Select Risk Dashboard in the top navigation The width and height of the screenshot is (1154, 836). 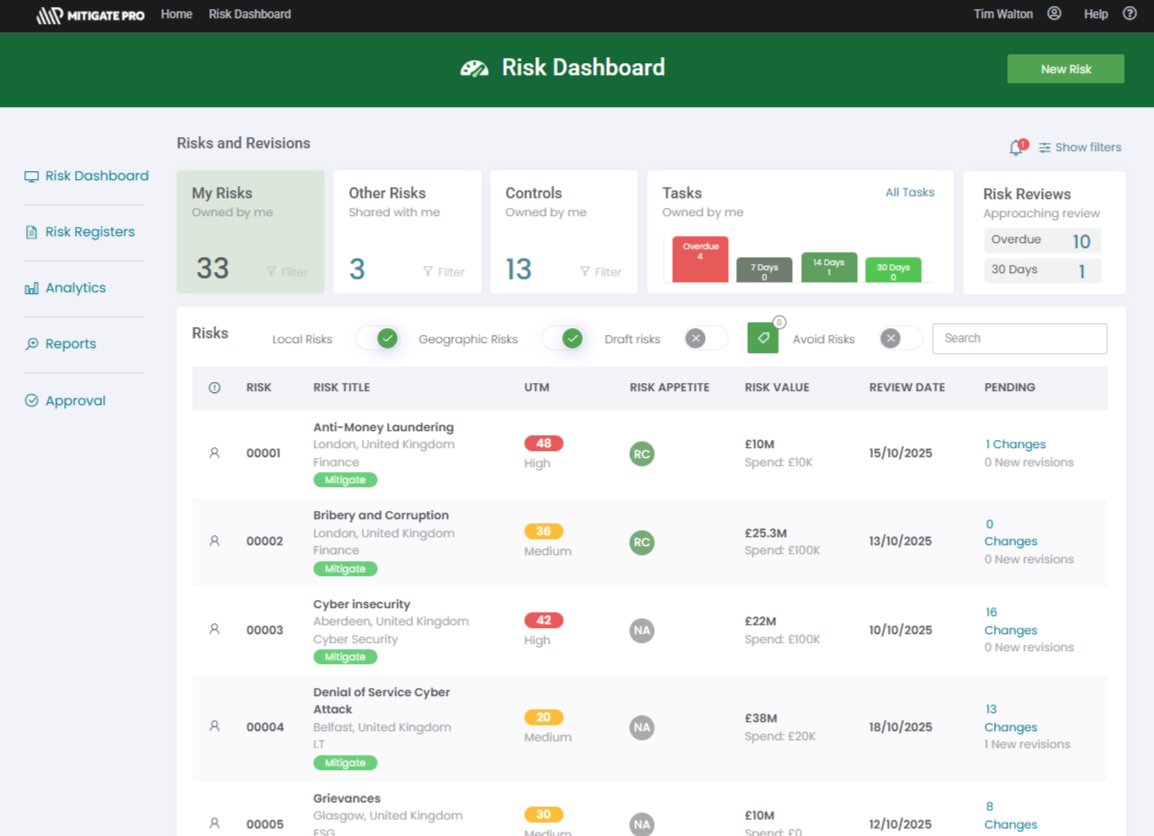tap(249, 14)
